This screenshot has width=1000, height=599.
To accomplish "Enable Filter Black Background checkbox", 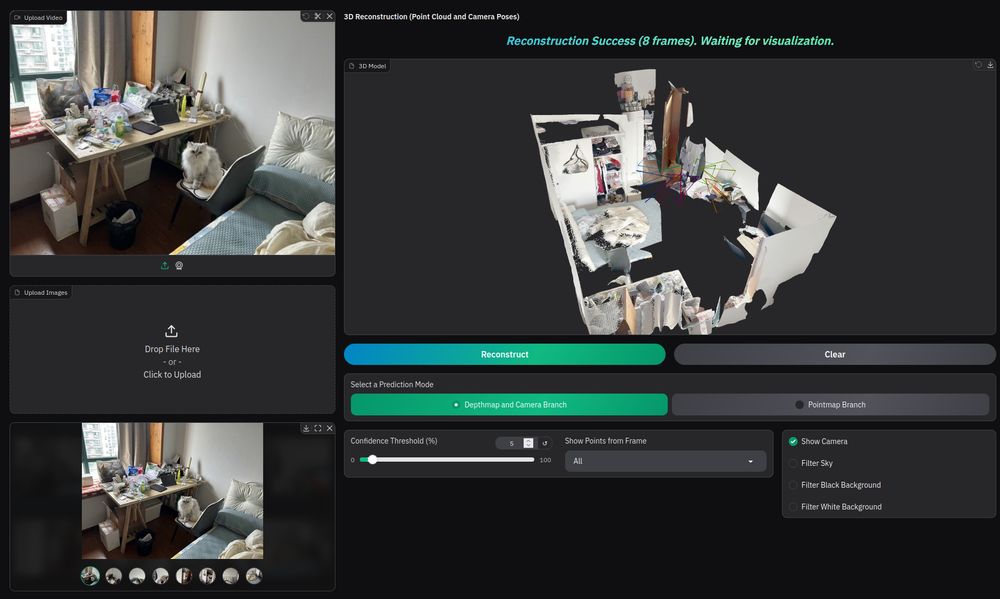I will tap(793, 485).
